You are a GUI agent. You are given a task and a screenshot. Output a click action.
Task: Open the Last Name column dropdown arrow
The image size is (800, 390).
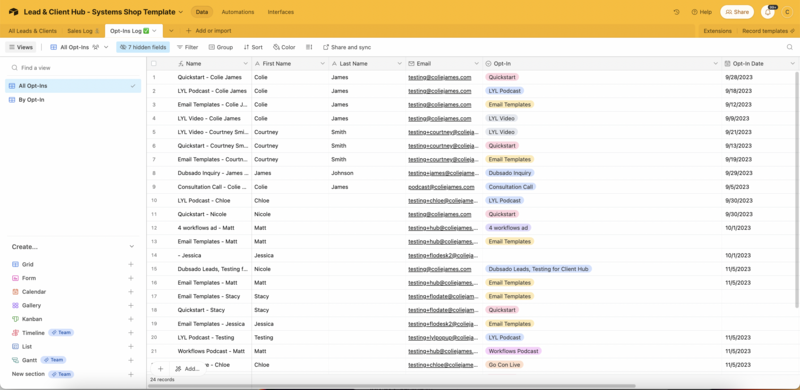[399, 64]
